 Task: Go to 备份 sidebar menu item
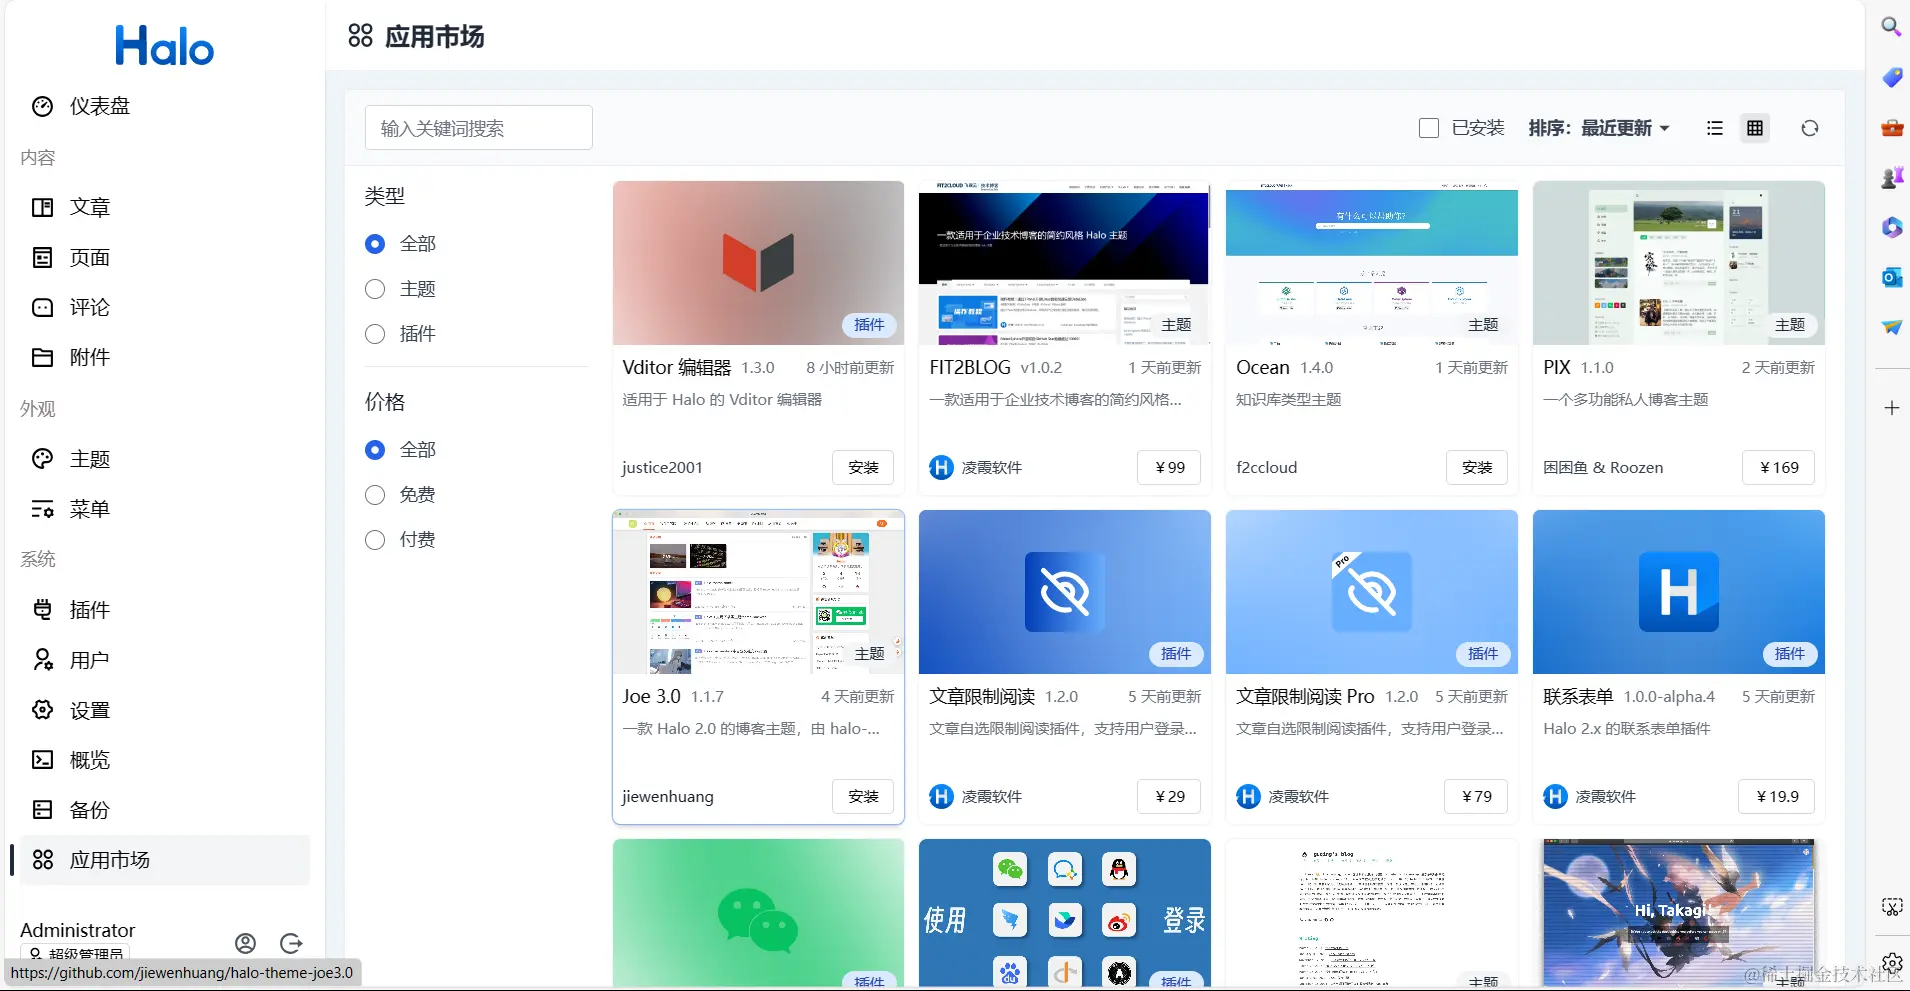tap(165, 810)
